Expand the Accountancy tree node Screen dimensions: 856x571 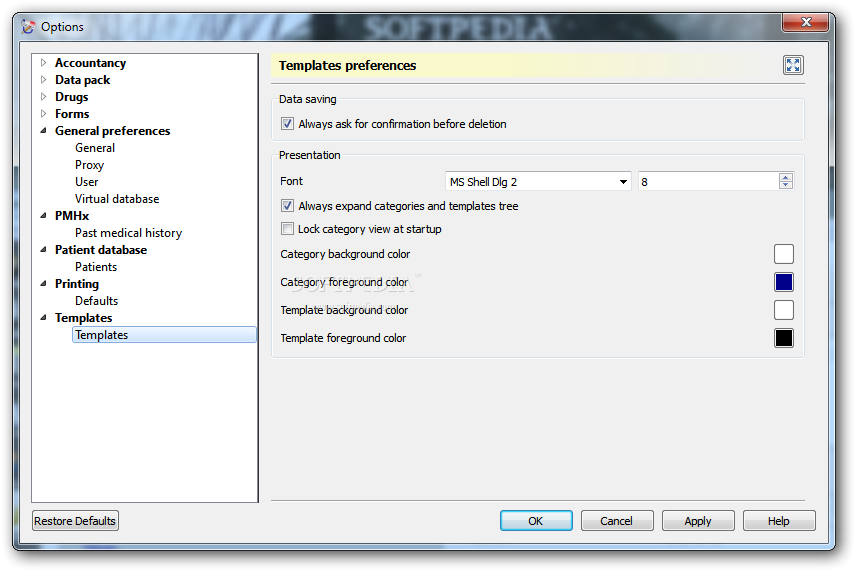click(44, 63)
